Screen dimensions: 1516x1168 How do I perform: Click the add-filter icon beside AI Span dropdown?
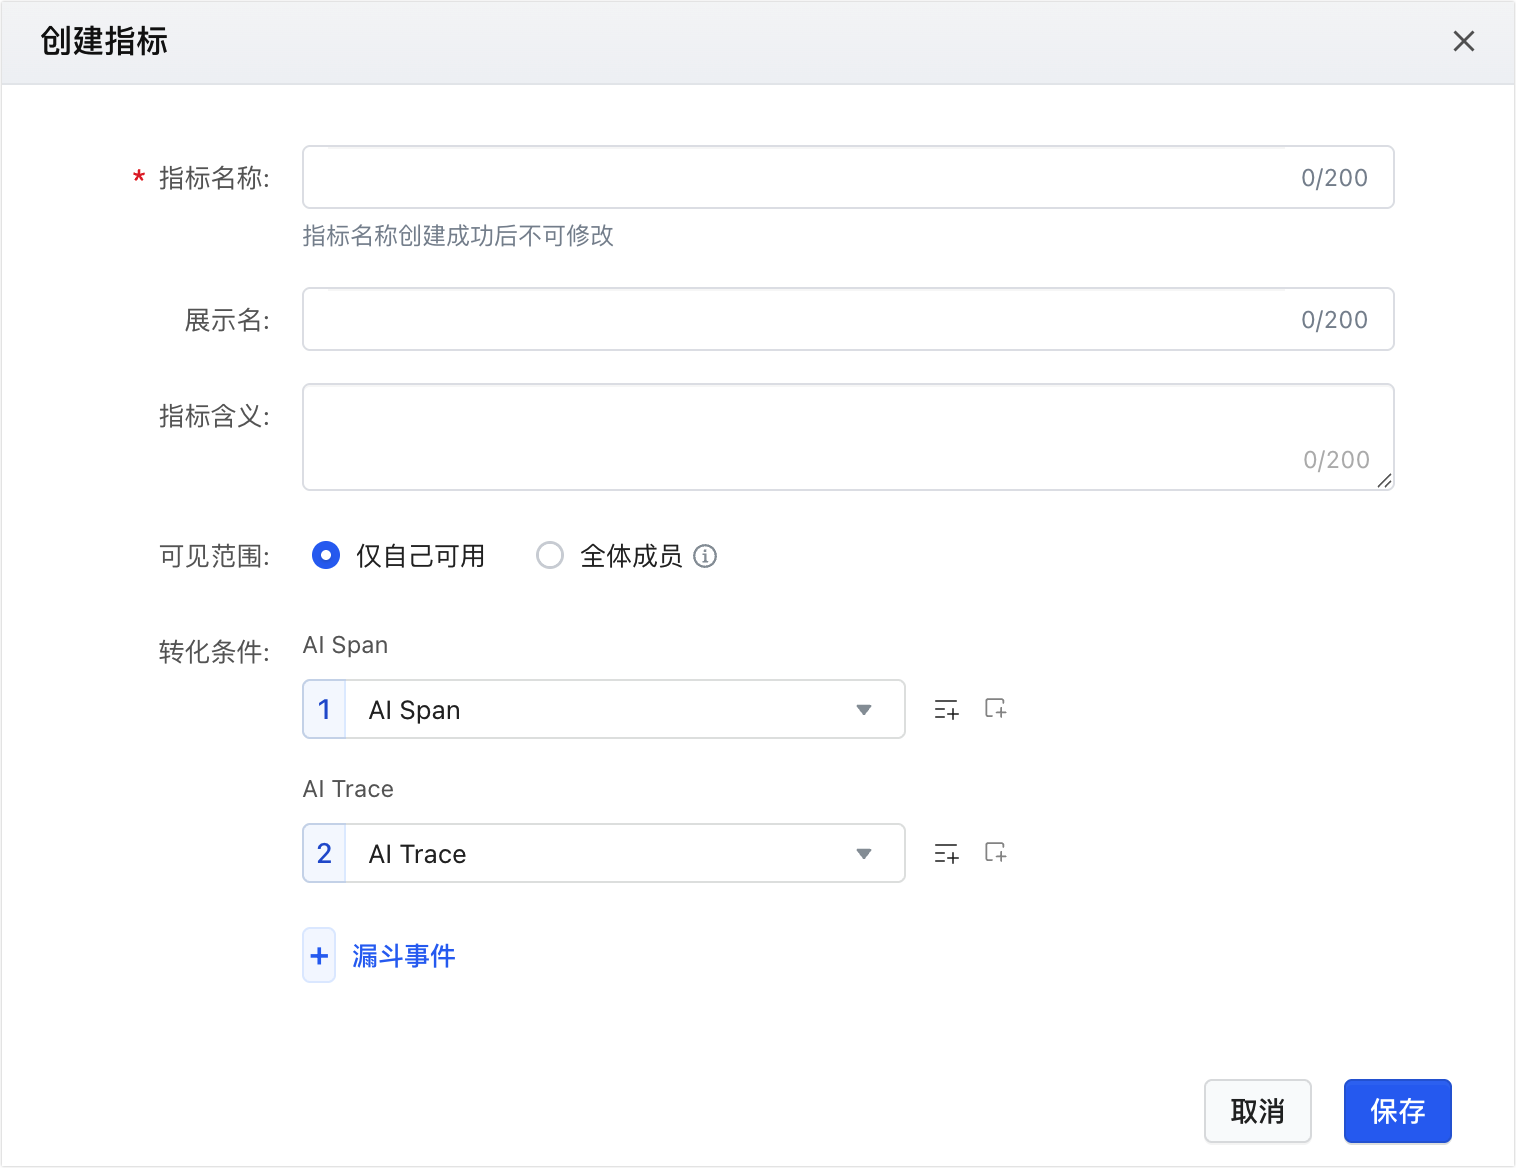coord(946,710)
